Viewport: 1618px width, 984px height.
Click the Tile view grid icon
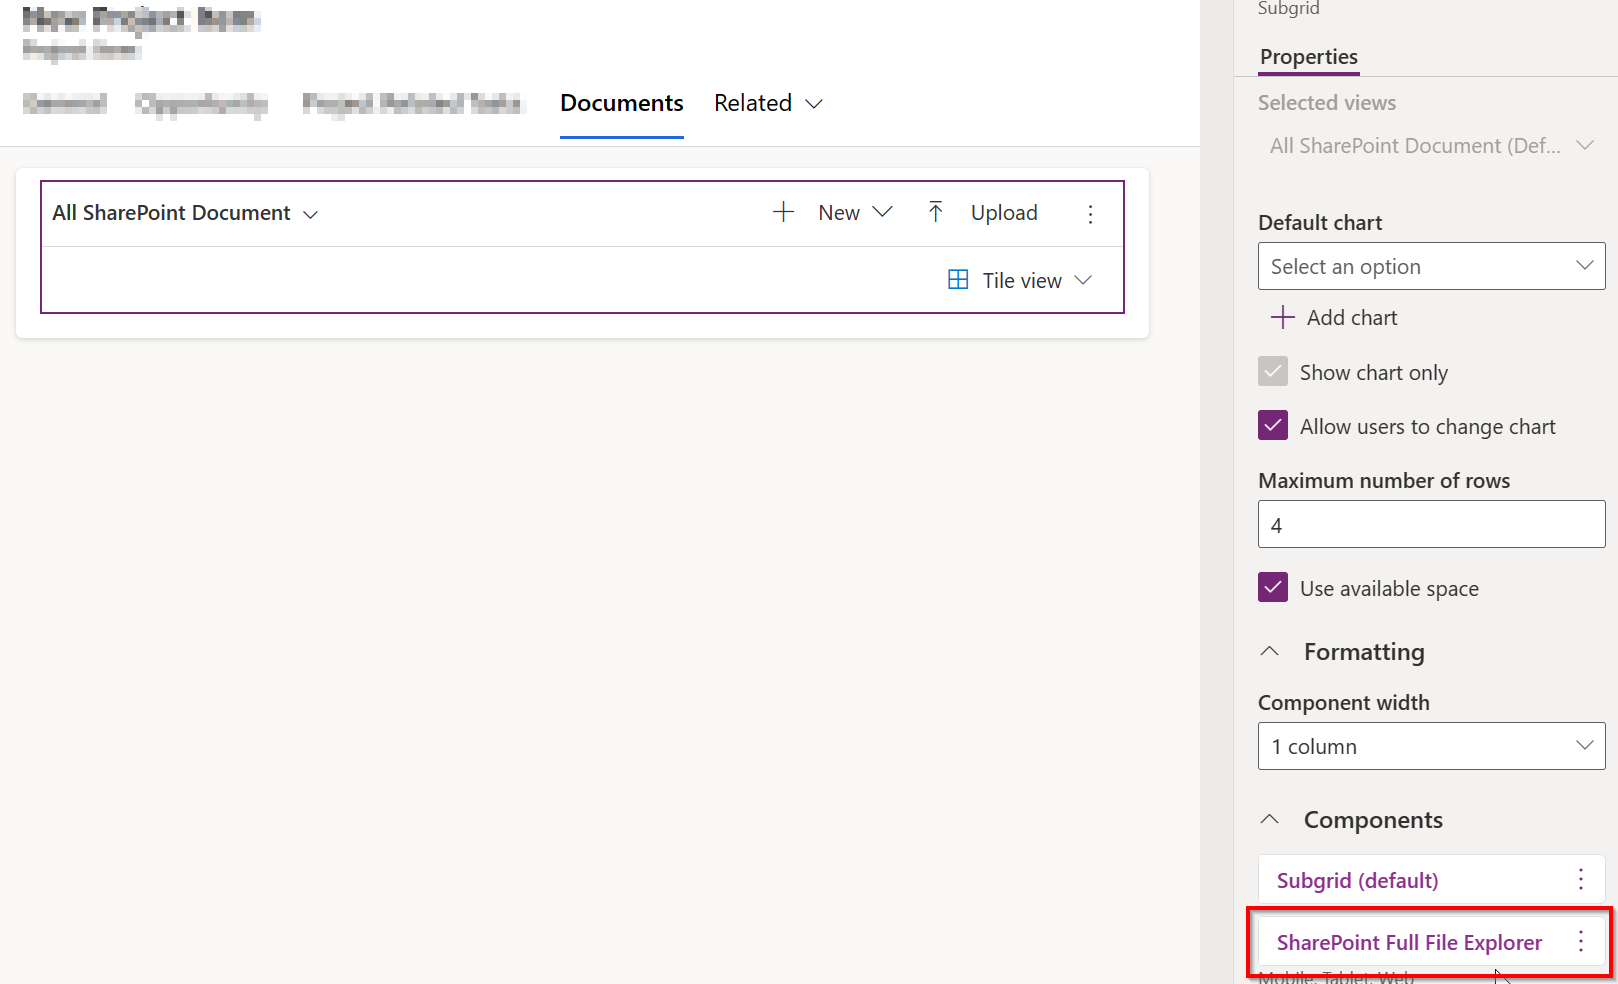click(x=958, y=279)
